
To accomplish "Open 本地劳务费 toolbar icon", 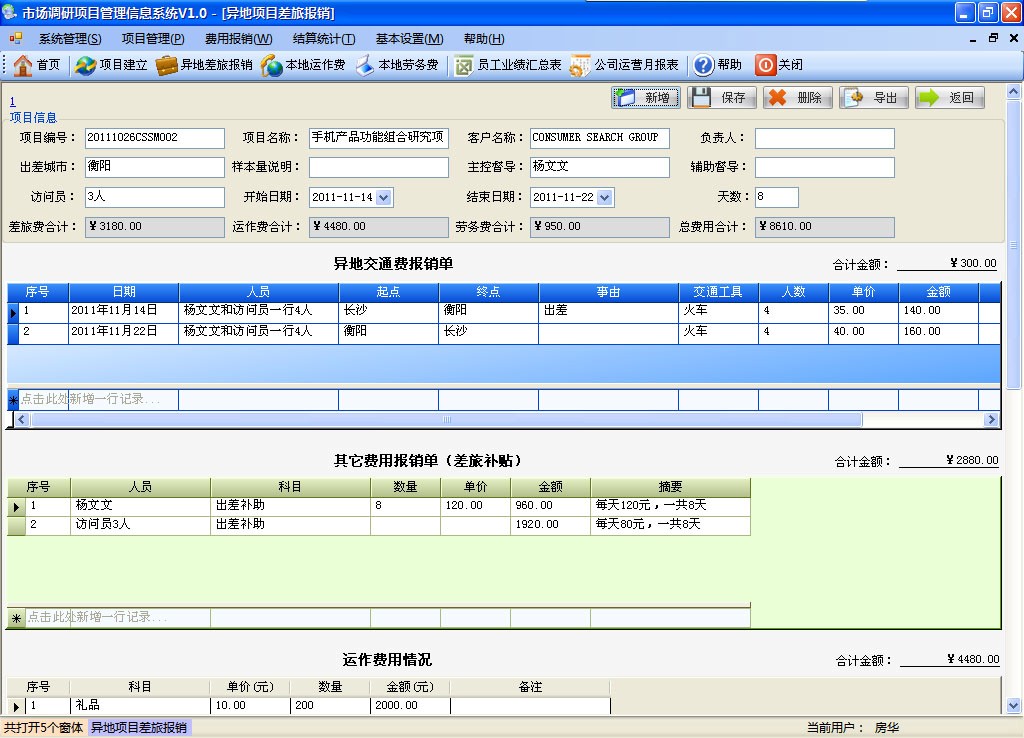I will (364, 65).
